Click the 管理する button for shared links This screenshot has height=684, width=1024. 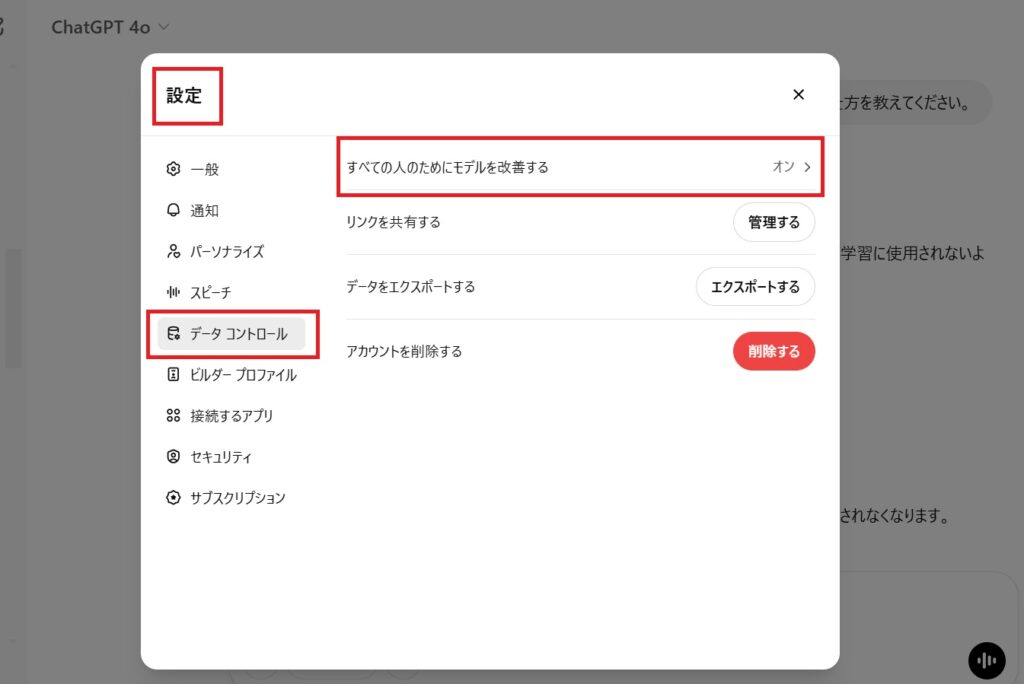pos(774,222)
